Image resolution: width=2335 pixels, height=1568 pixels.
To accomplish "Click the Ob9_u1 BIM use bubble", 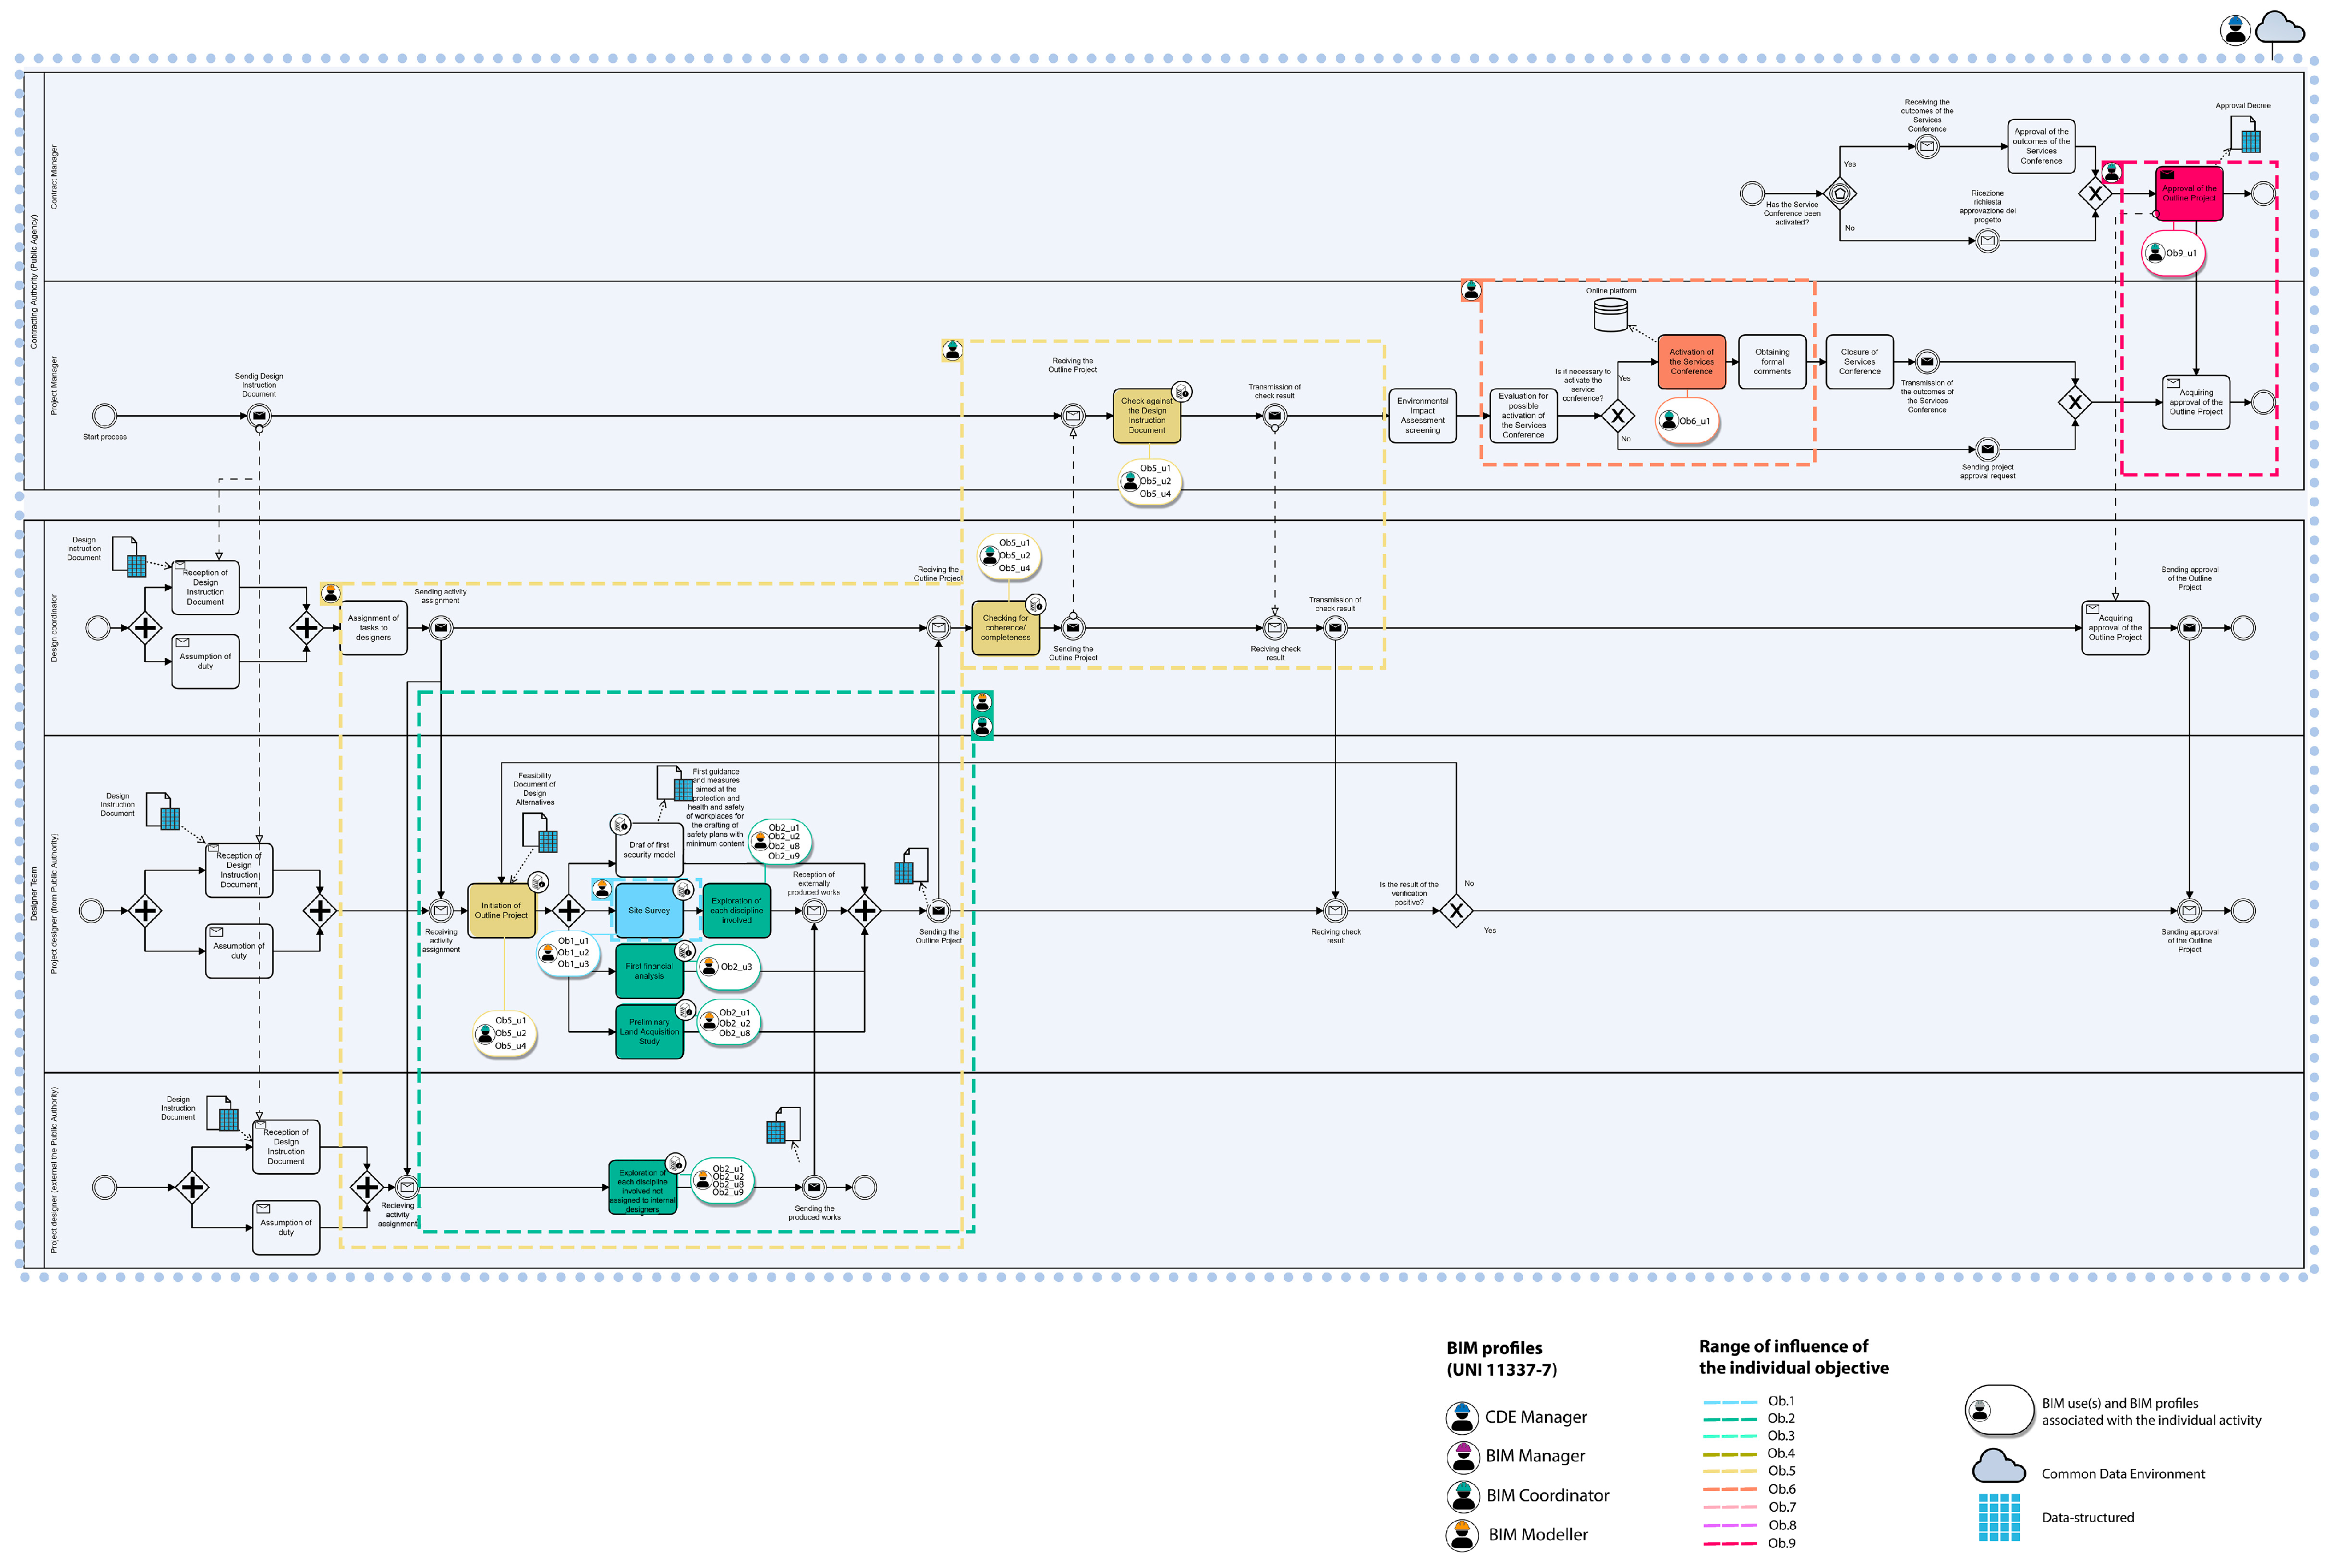I will pos(2173,253).
